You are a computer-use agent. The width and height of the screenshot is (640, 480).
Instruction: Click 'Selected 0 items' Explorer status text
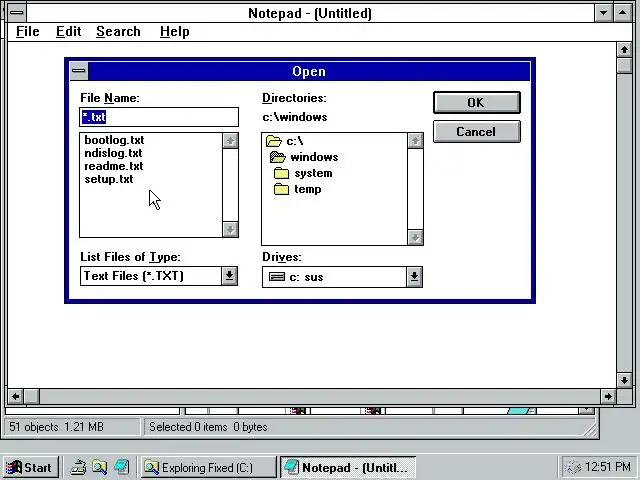[x=188, y=427]
